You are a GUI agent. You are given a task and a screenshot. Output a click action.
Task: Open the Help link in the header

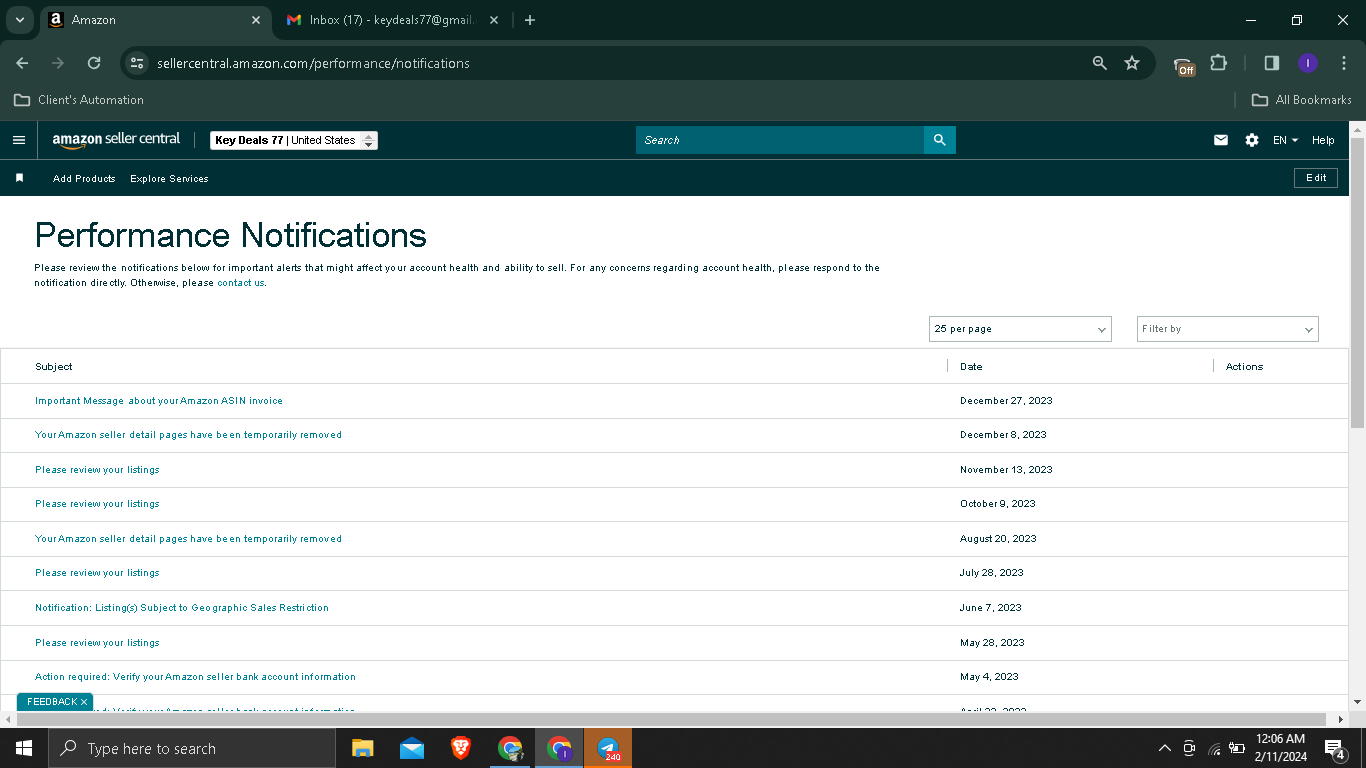click(x=1323, y=140)
